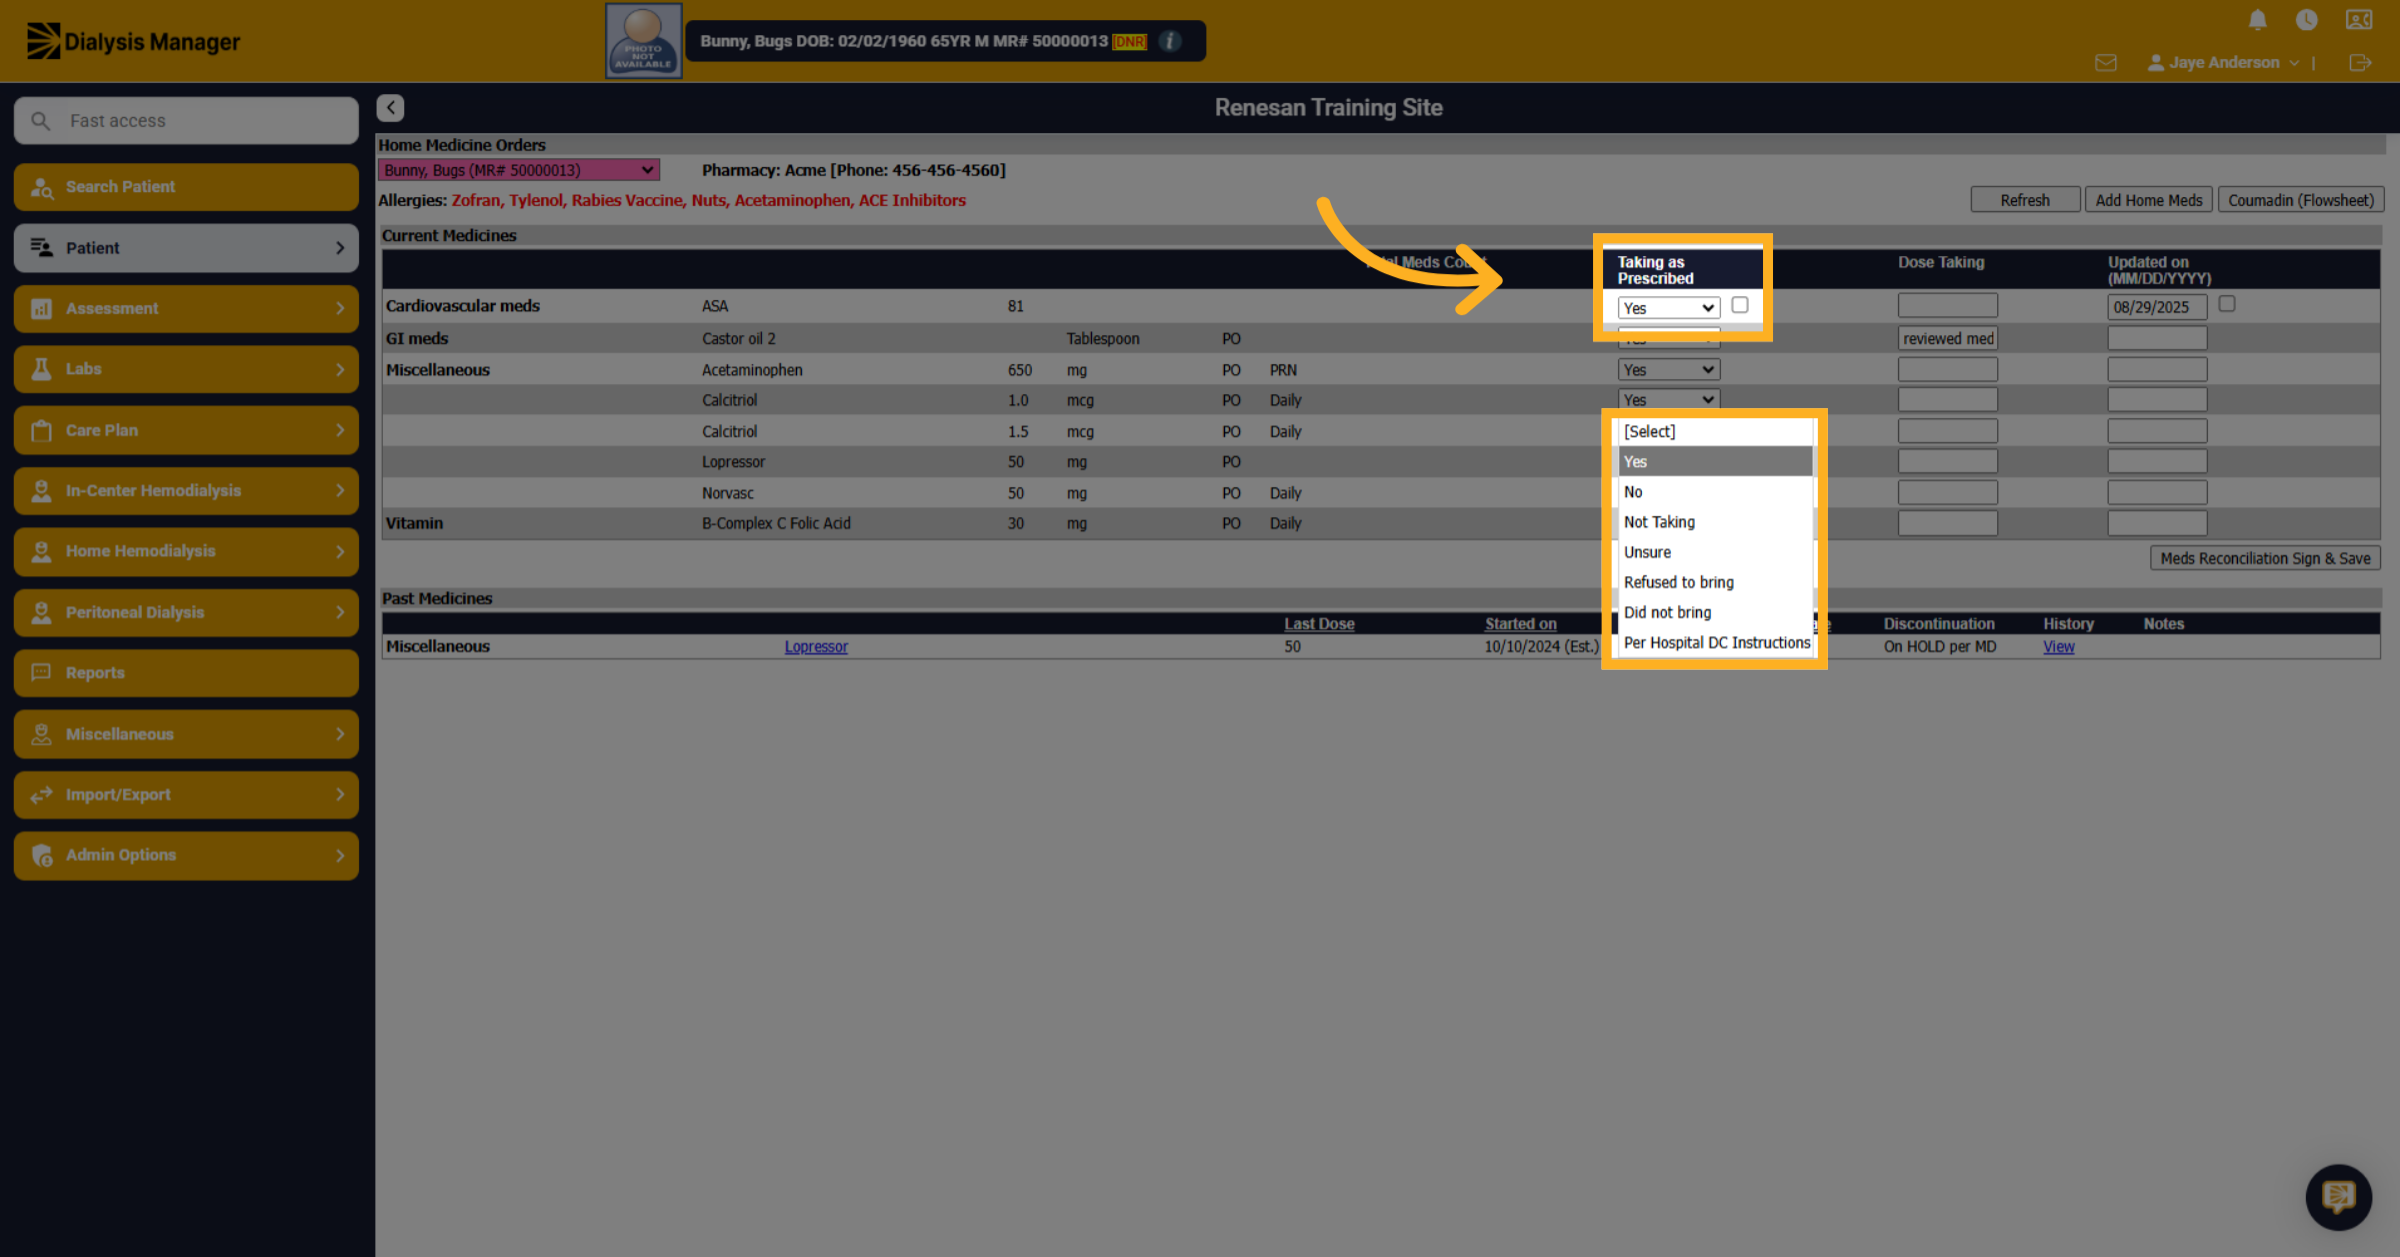Open Lopressor link in Past Medicines
This screenshot has width=2400, height=1257.
pos(816,647)
